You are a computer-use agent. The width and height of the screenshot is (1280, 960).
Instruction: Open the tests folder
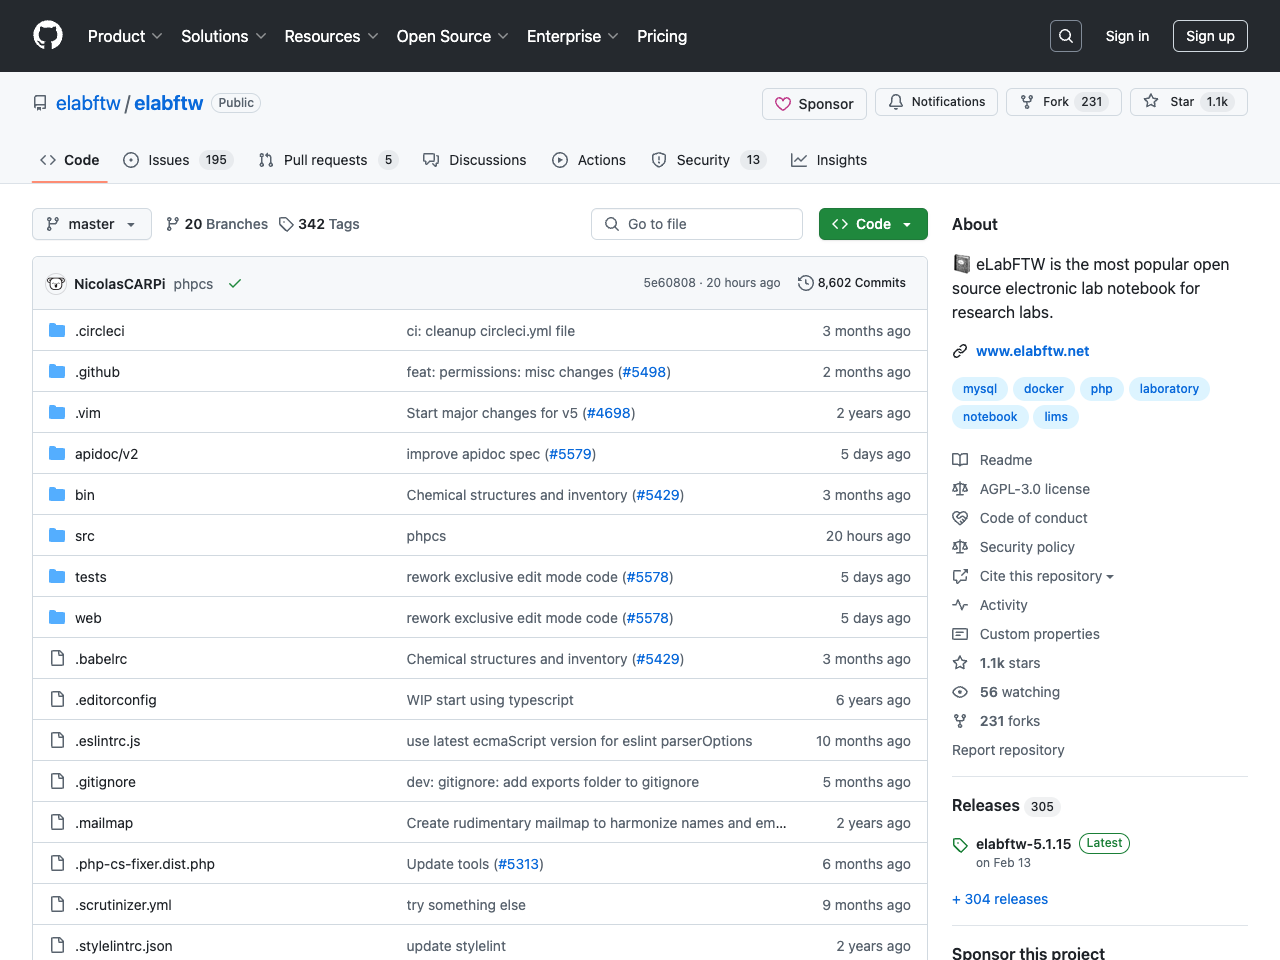[x=91, y=577]
